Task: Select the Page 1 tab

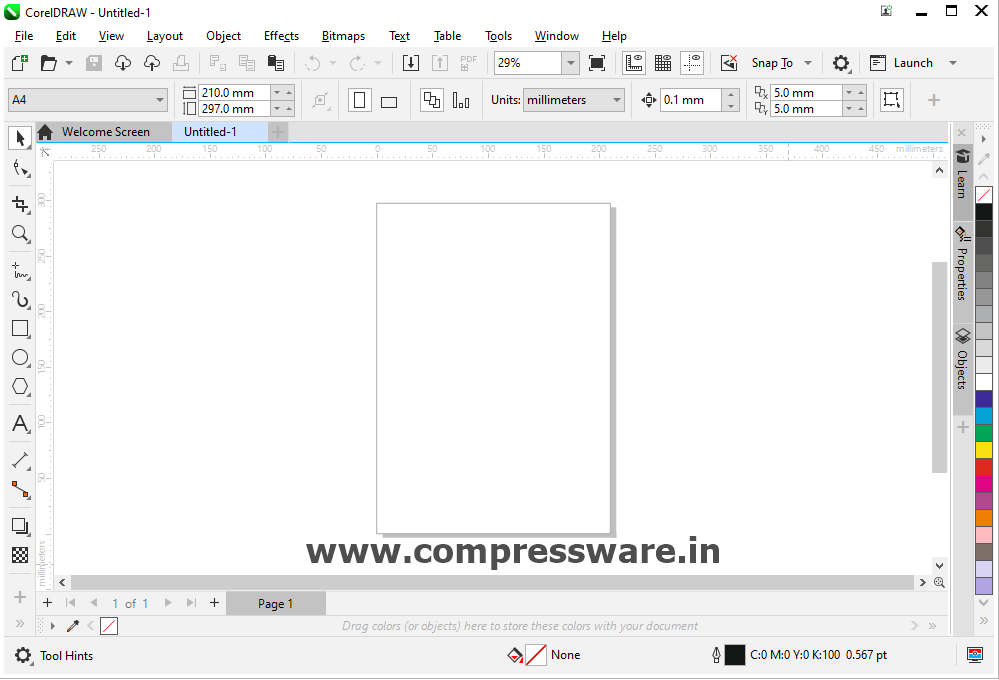Action: point(276,604)
